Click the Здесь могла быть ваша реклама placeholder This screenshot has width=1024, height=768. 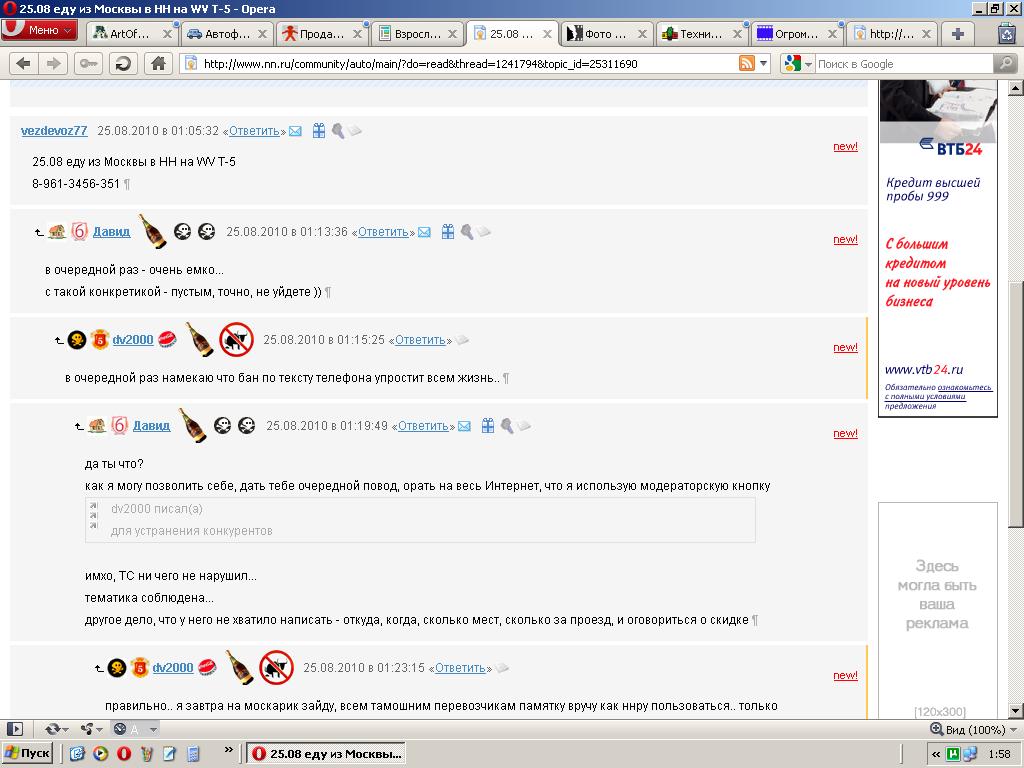(937, 594)
